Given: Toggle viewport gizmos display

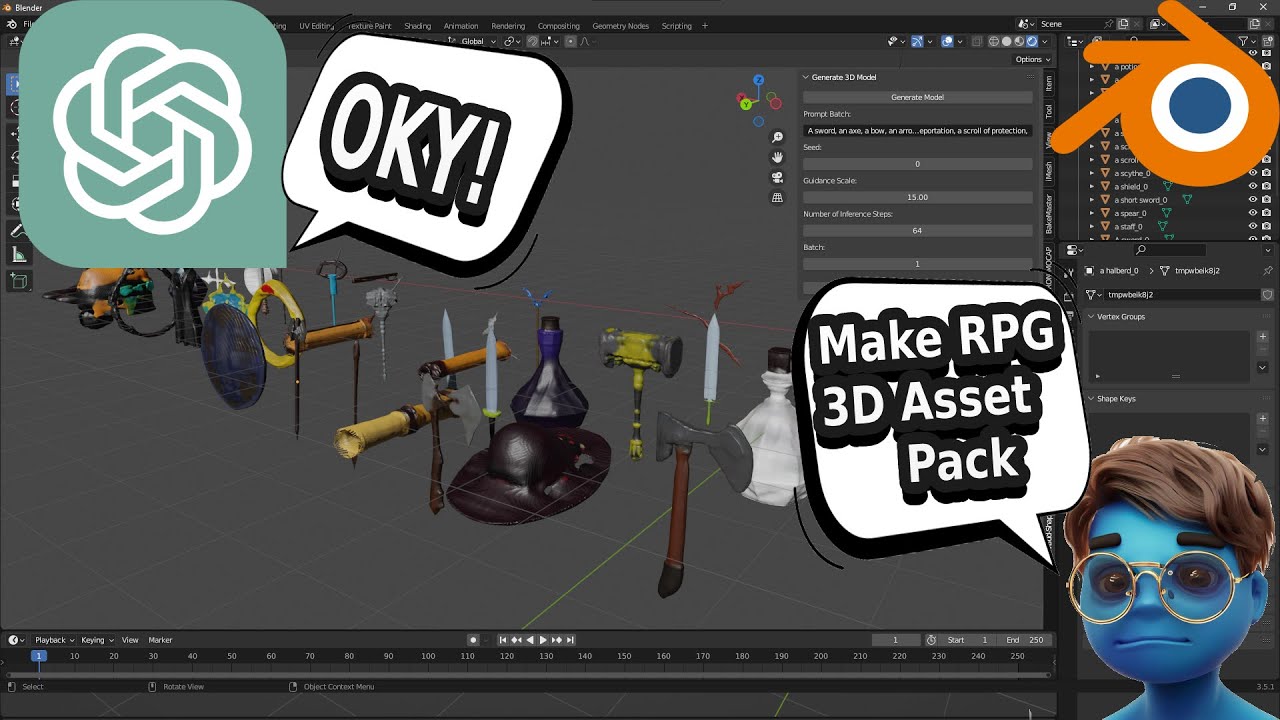Looking at the screenshot, I should click(x=917, y=41).
